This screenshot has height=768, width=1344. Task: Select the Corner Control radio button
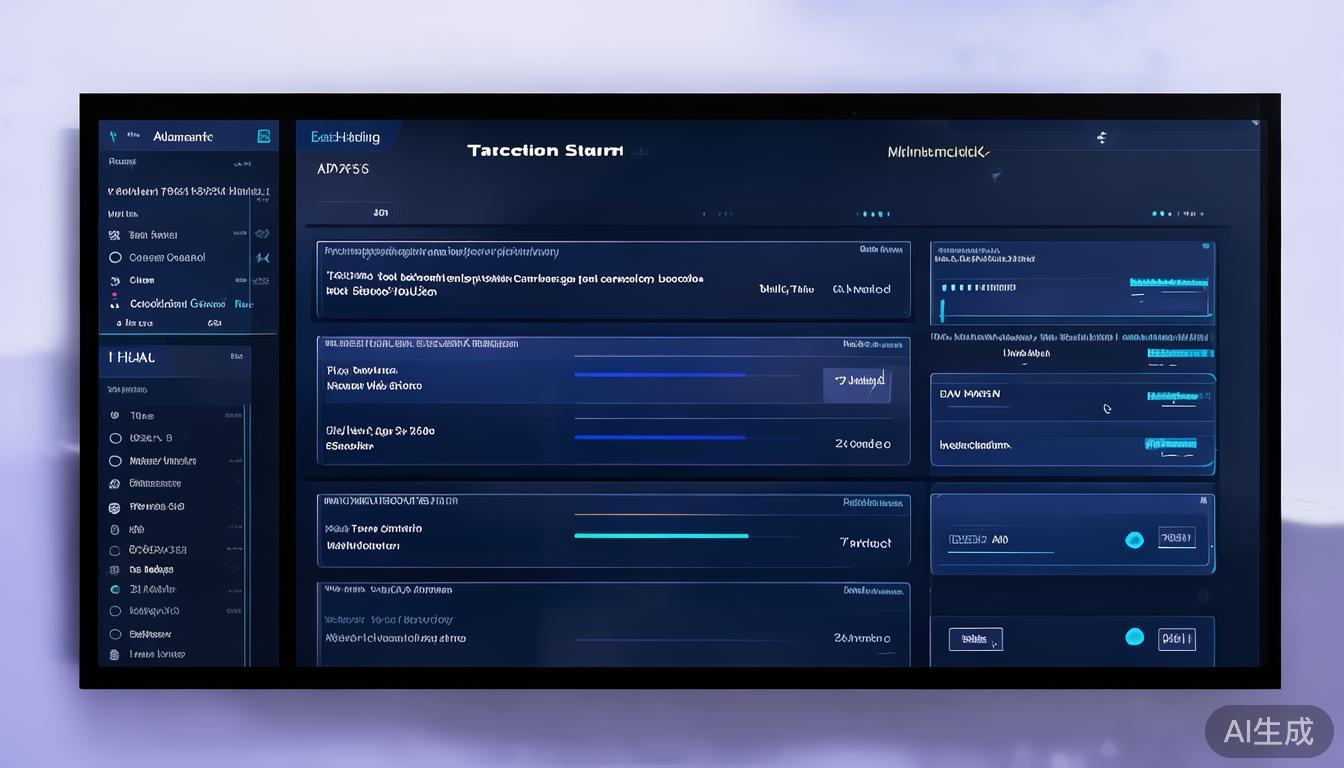(116, 256)
